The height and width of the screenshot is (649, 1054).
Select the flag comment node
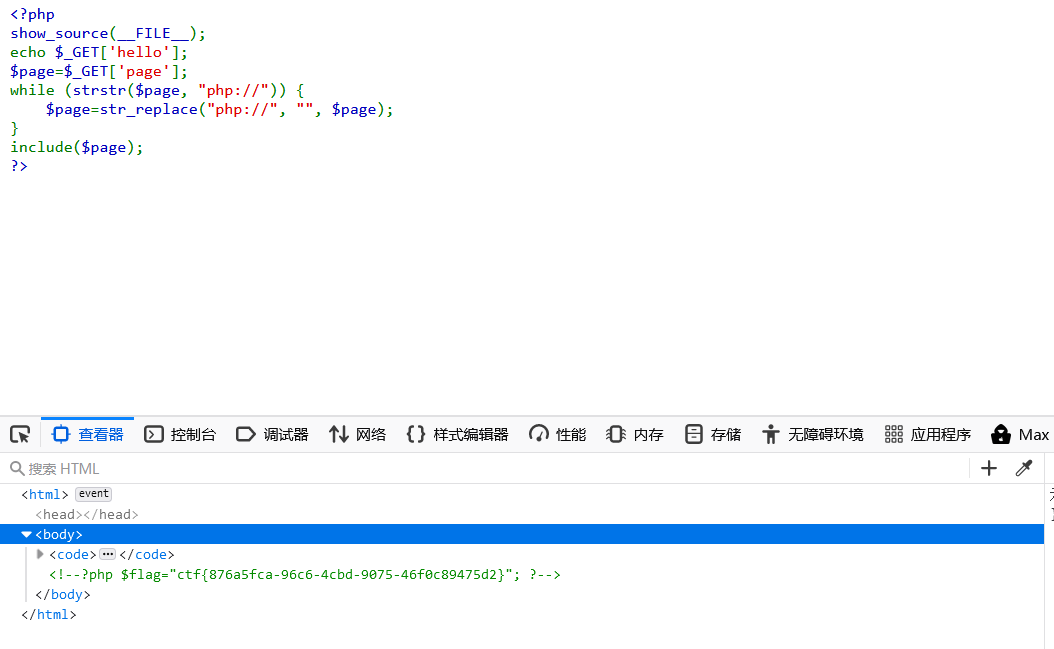tap(305, 575)
